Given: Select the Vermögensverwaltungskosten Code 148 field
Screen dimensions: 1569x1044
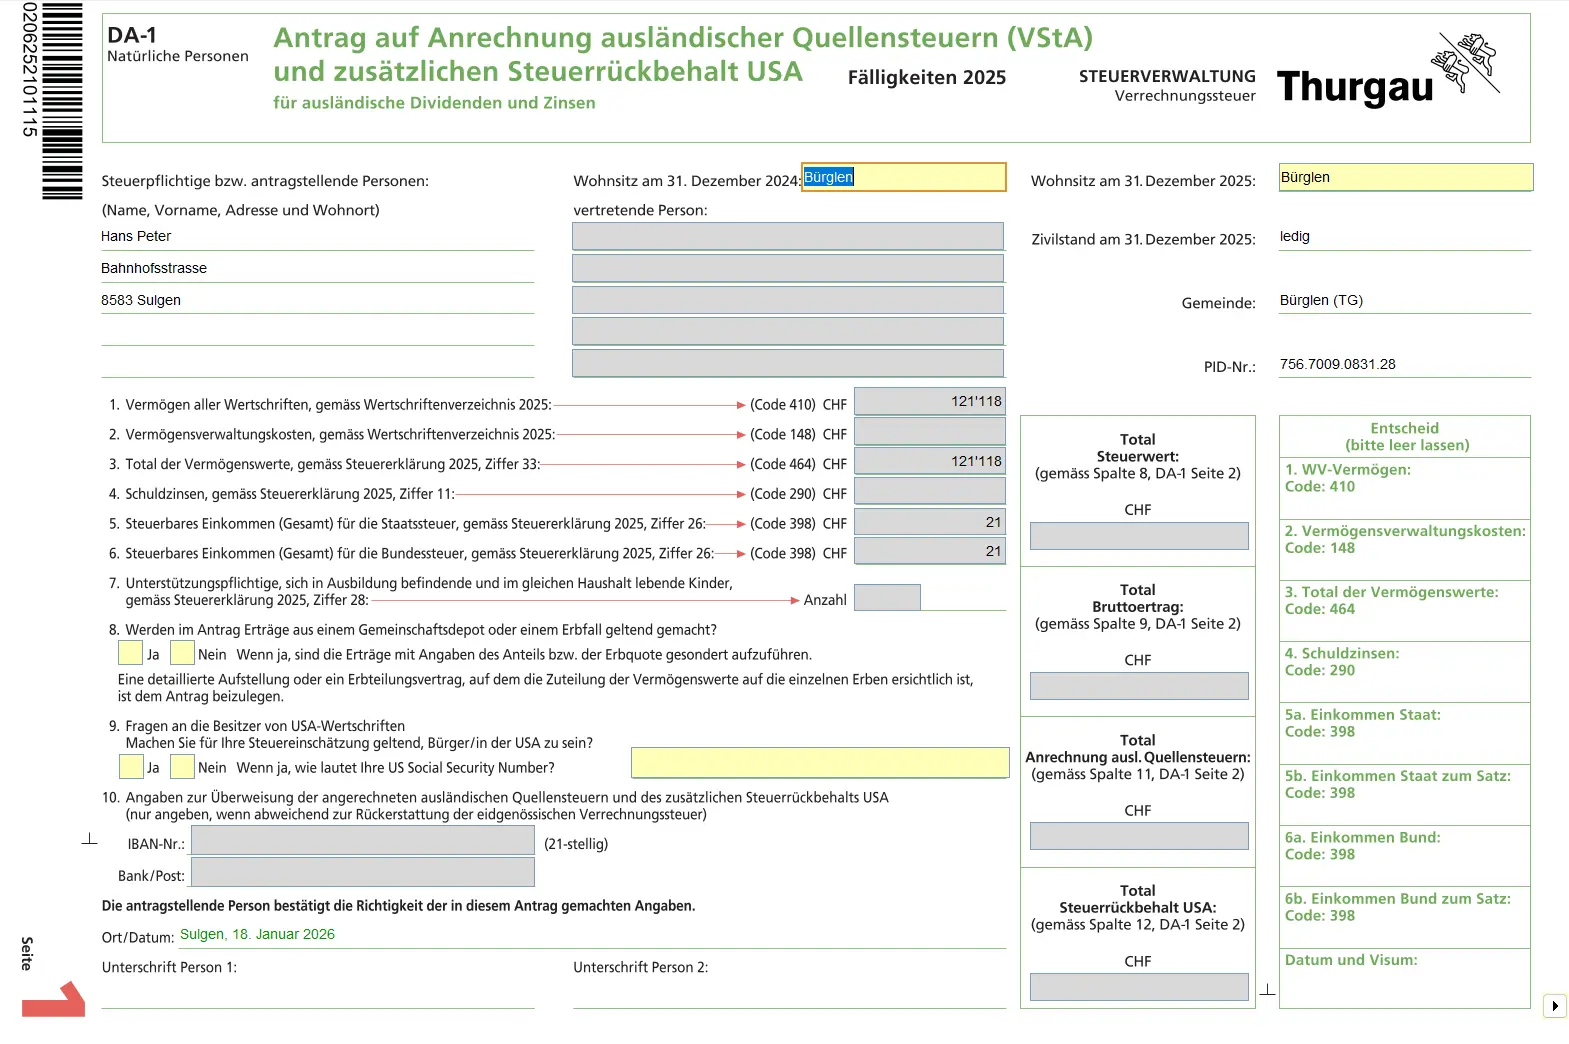Looking at the screenshot, I should [x=929, y=431].
